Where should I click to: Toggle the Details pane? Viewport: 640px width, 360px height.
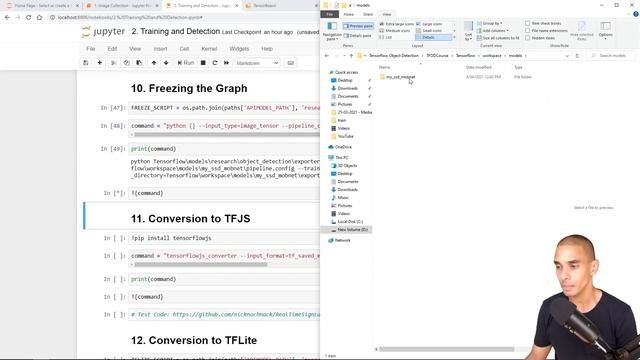(358, 36)
